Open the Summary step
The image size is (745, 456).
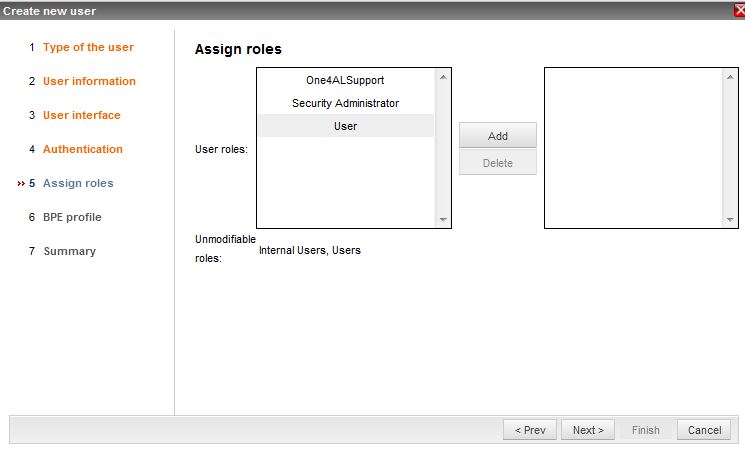click(69, 251)
